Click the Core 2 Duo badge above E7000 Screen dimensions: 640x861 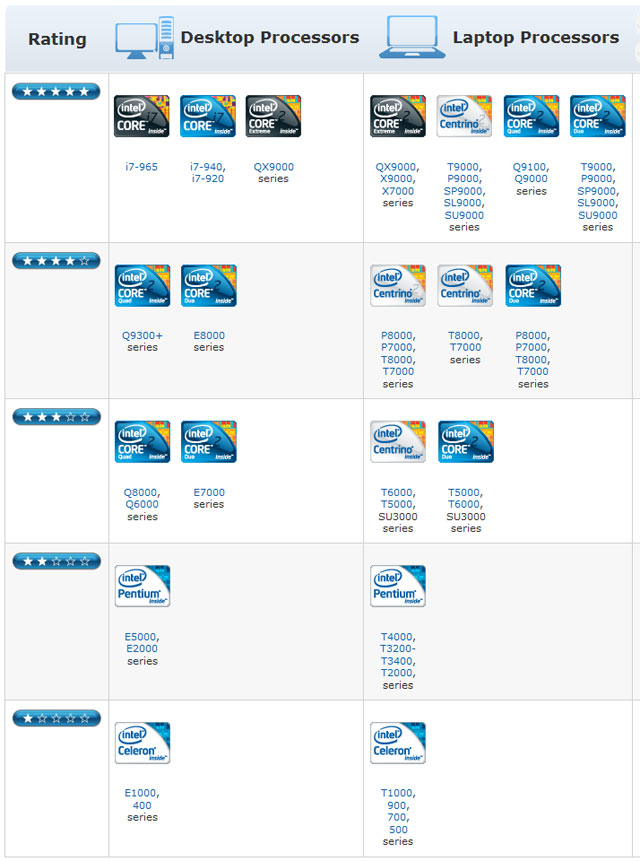pos(209,441)
